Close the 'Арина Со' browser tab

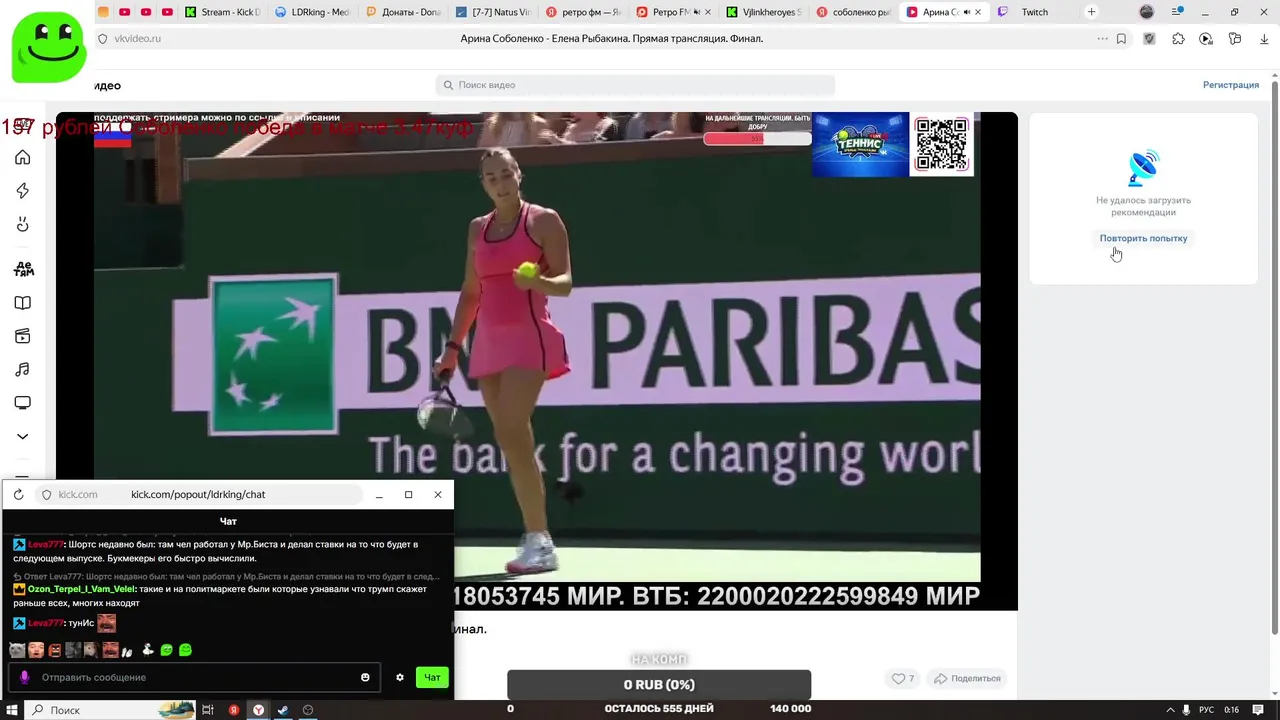(x=978, y=12)
